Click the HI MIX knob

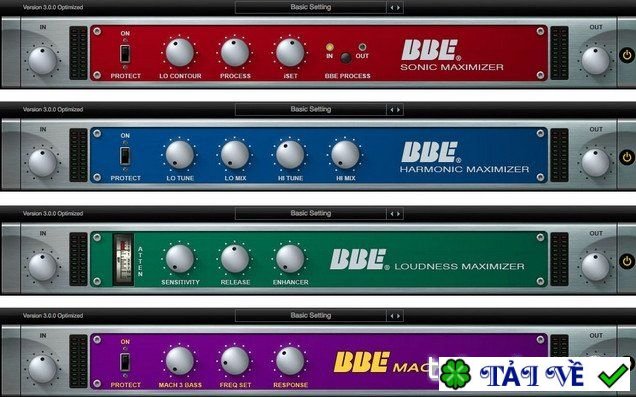tap(345, 155)
